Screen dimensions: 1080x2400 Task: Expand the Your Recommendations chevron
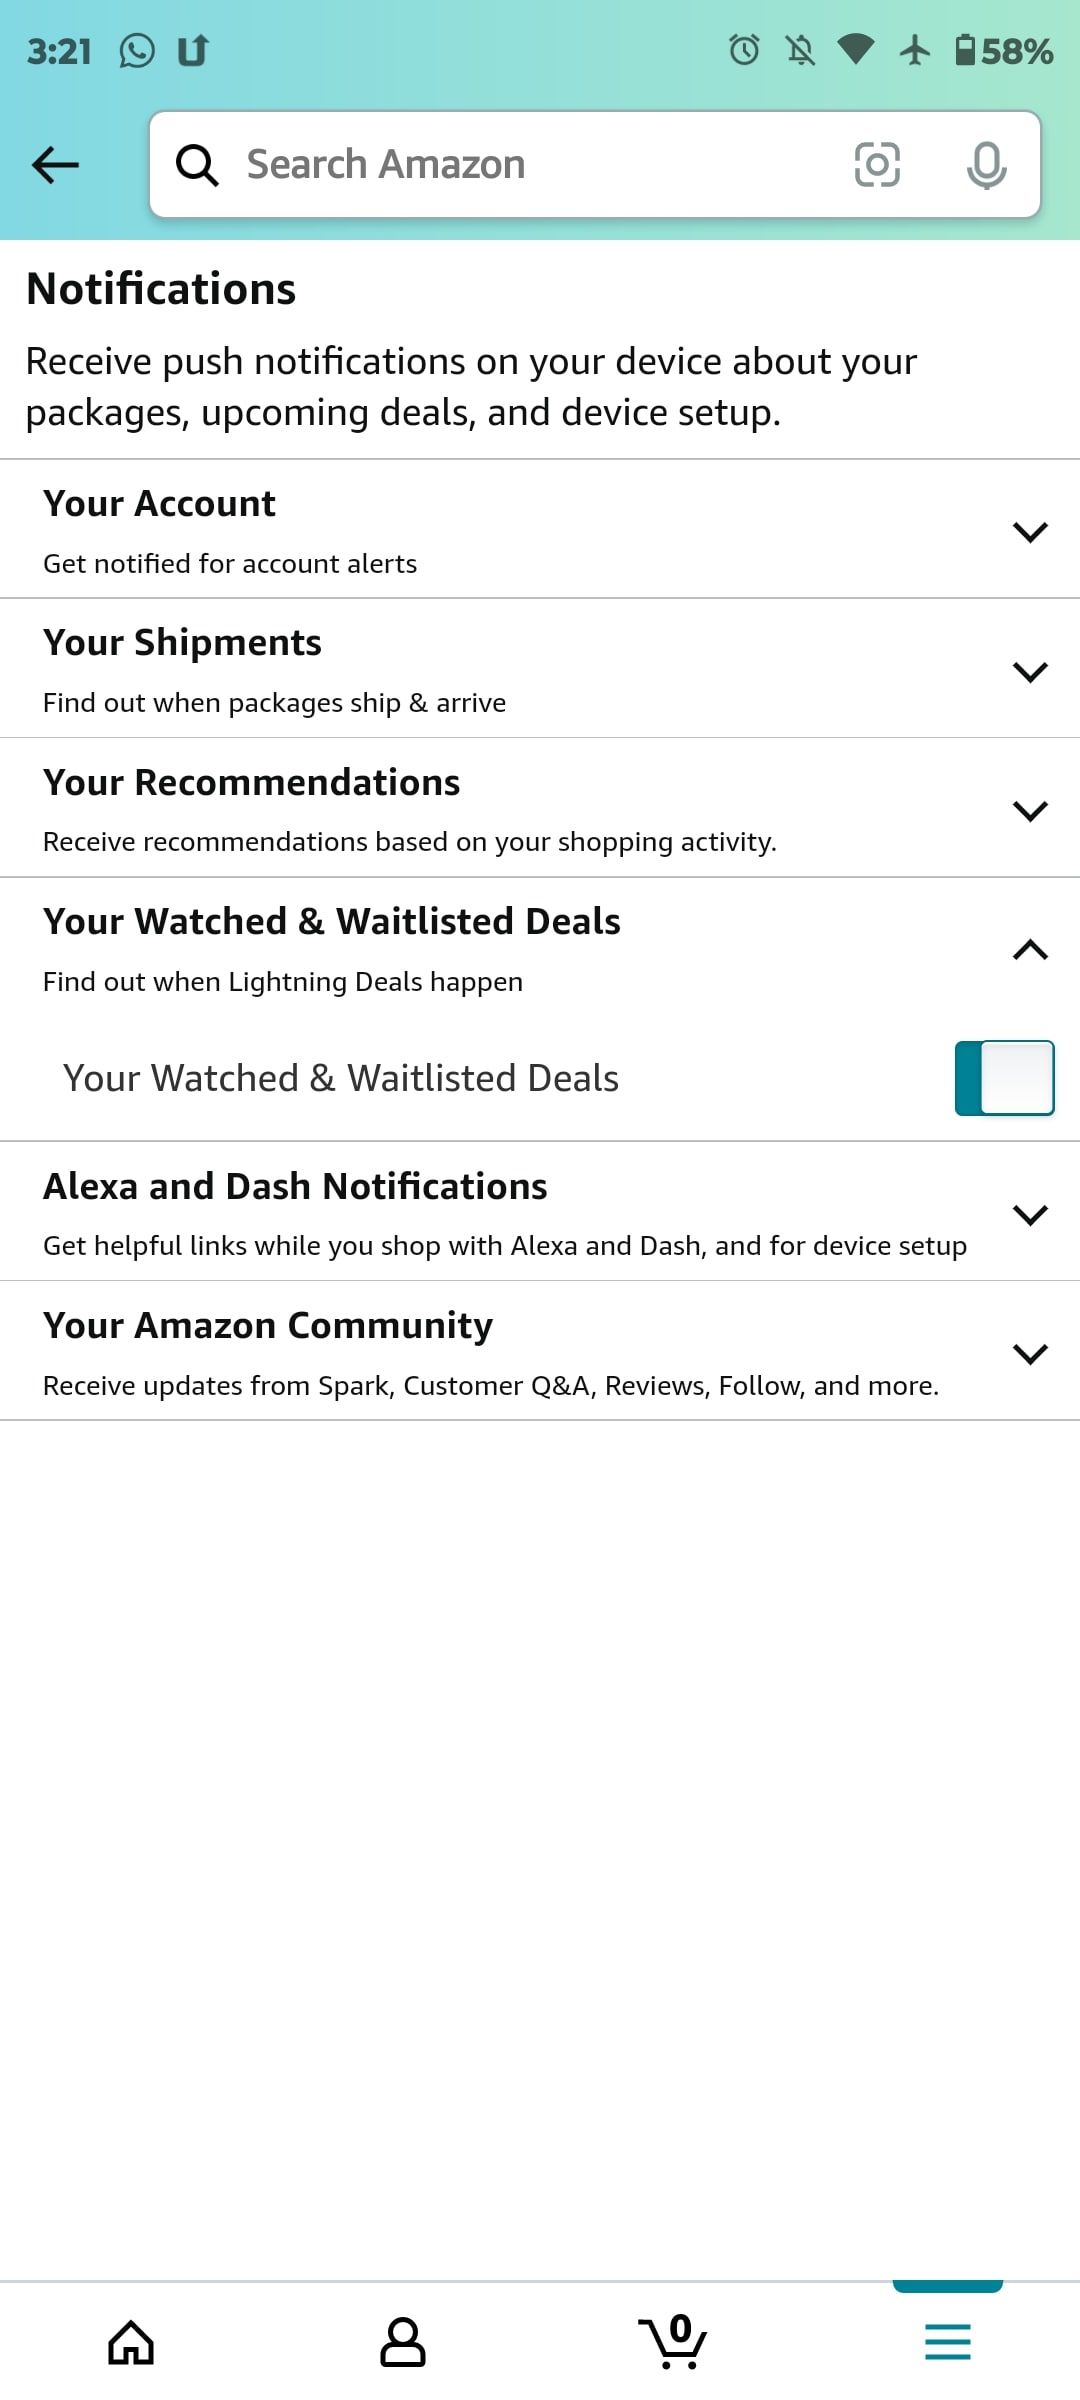pos(1030,810)
